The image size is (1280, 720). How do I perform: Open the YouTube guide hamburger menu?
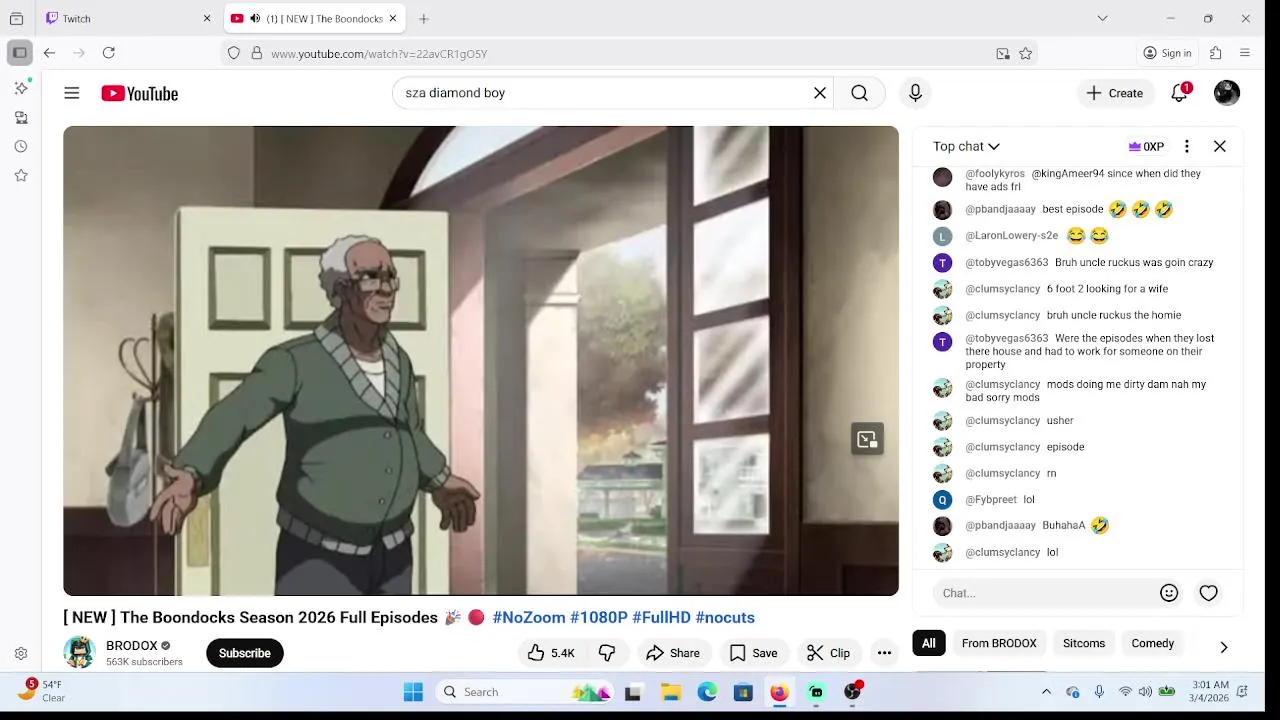pos(72,93)
